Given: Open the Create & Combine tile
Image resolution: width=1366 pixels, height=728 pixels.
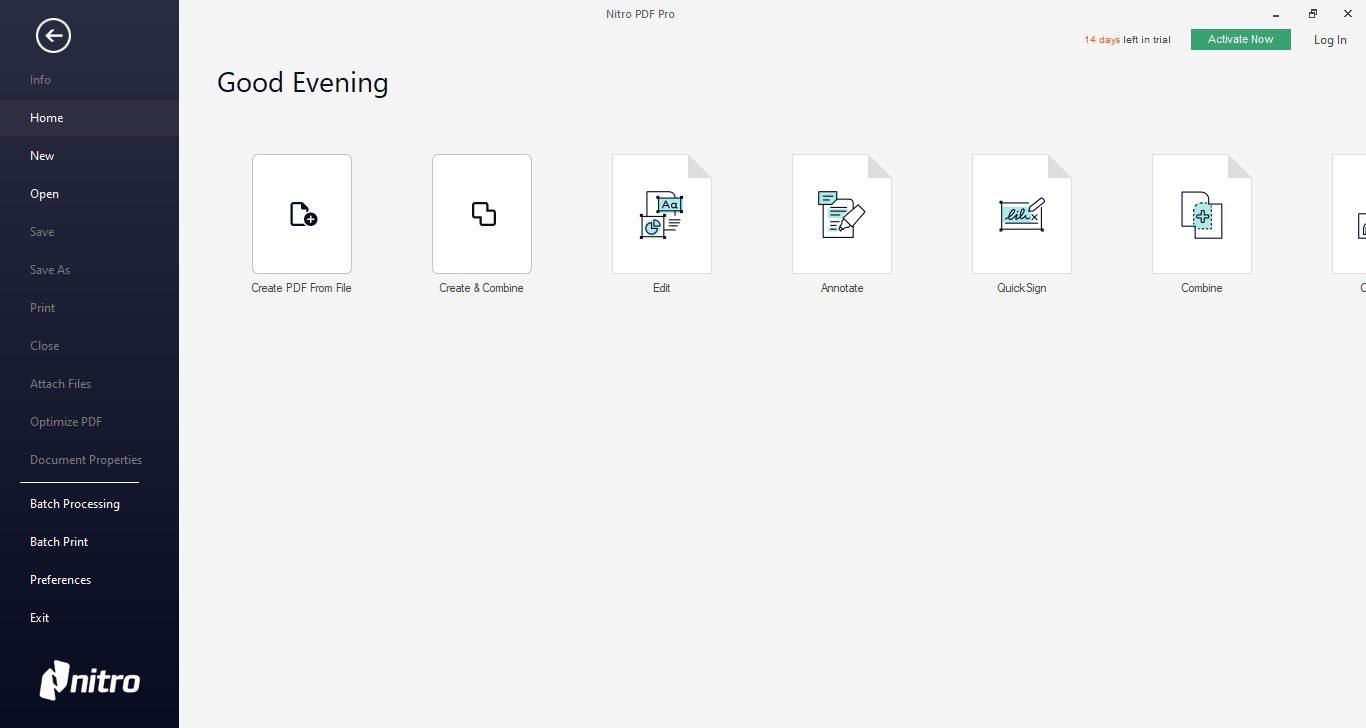Looking at the screenshot, I should point(482,214).
